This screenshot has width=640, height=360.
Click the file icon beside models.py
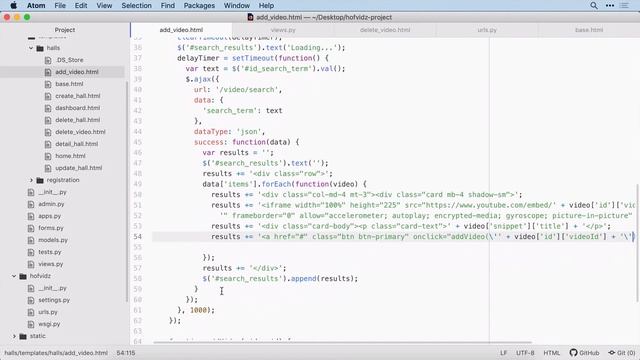coord(31,240)
